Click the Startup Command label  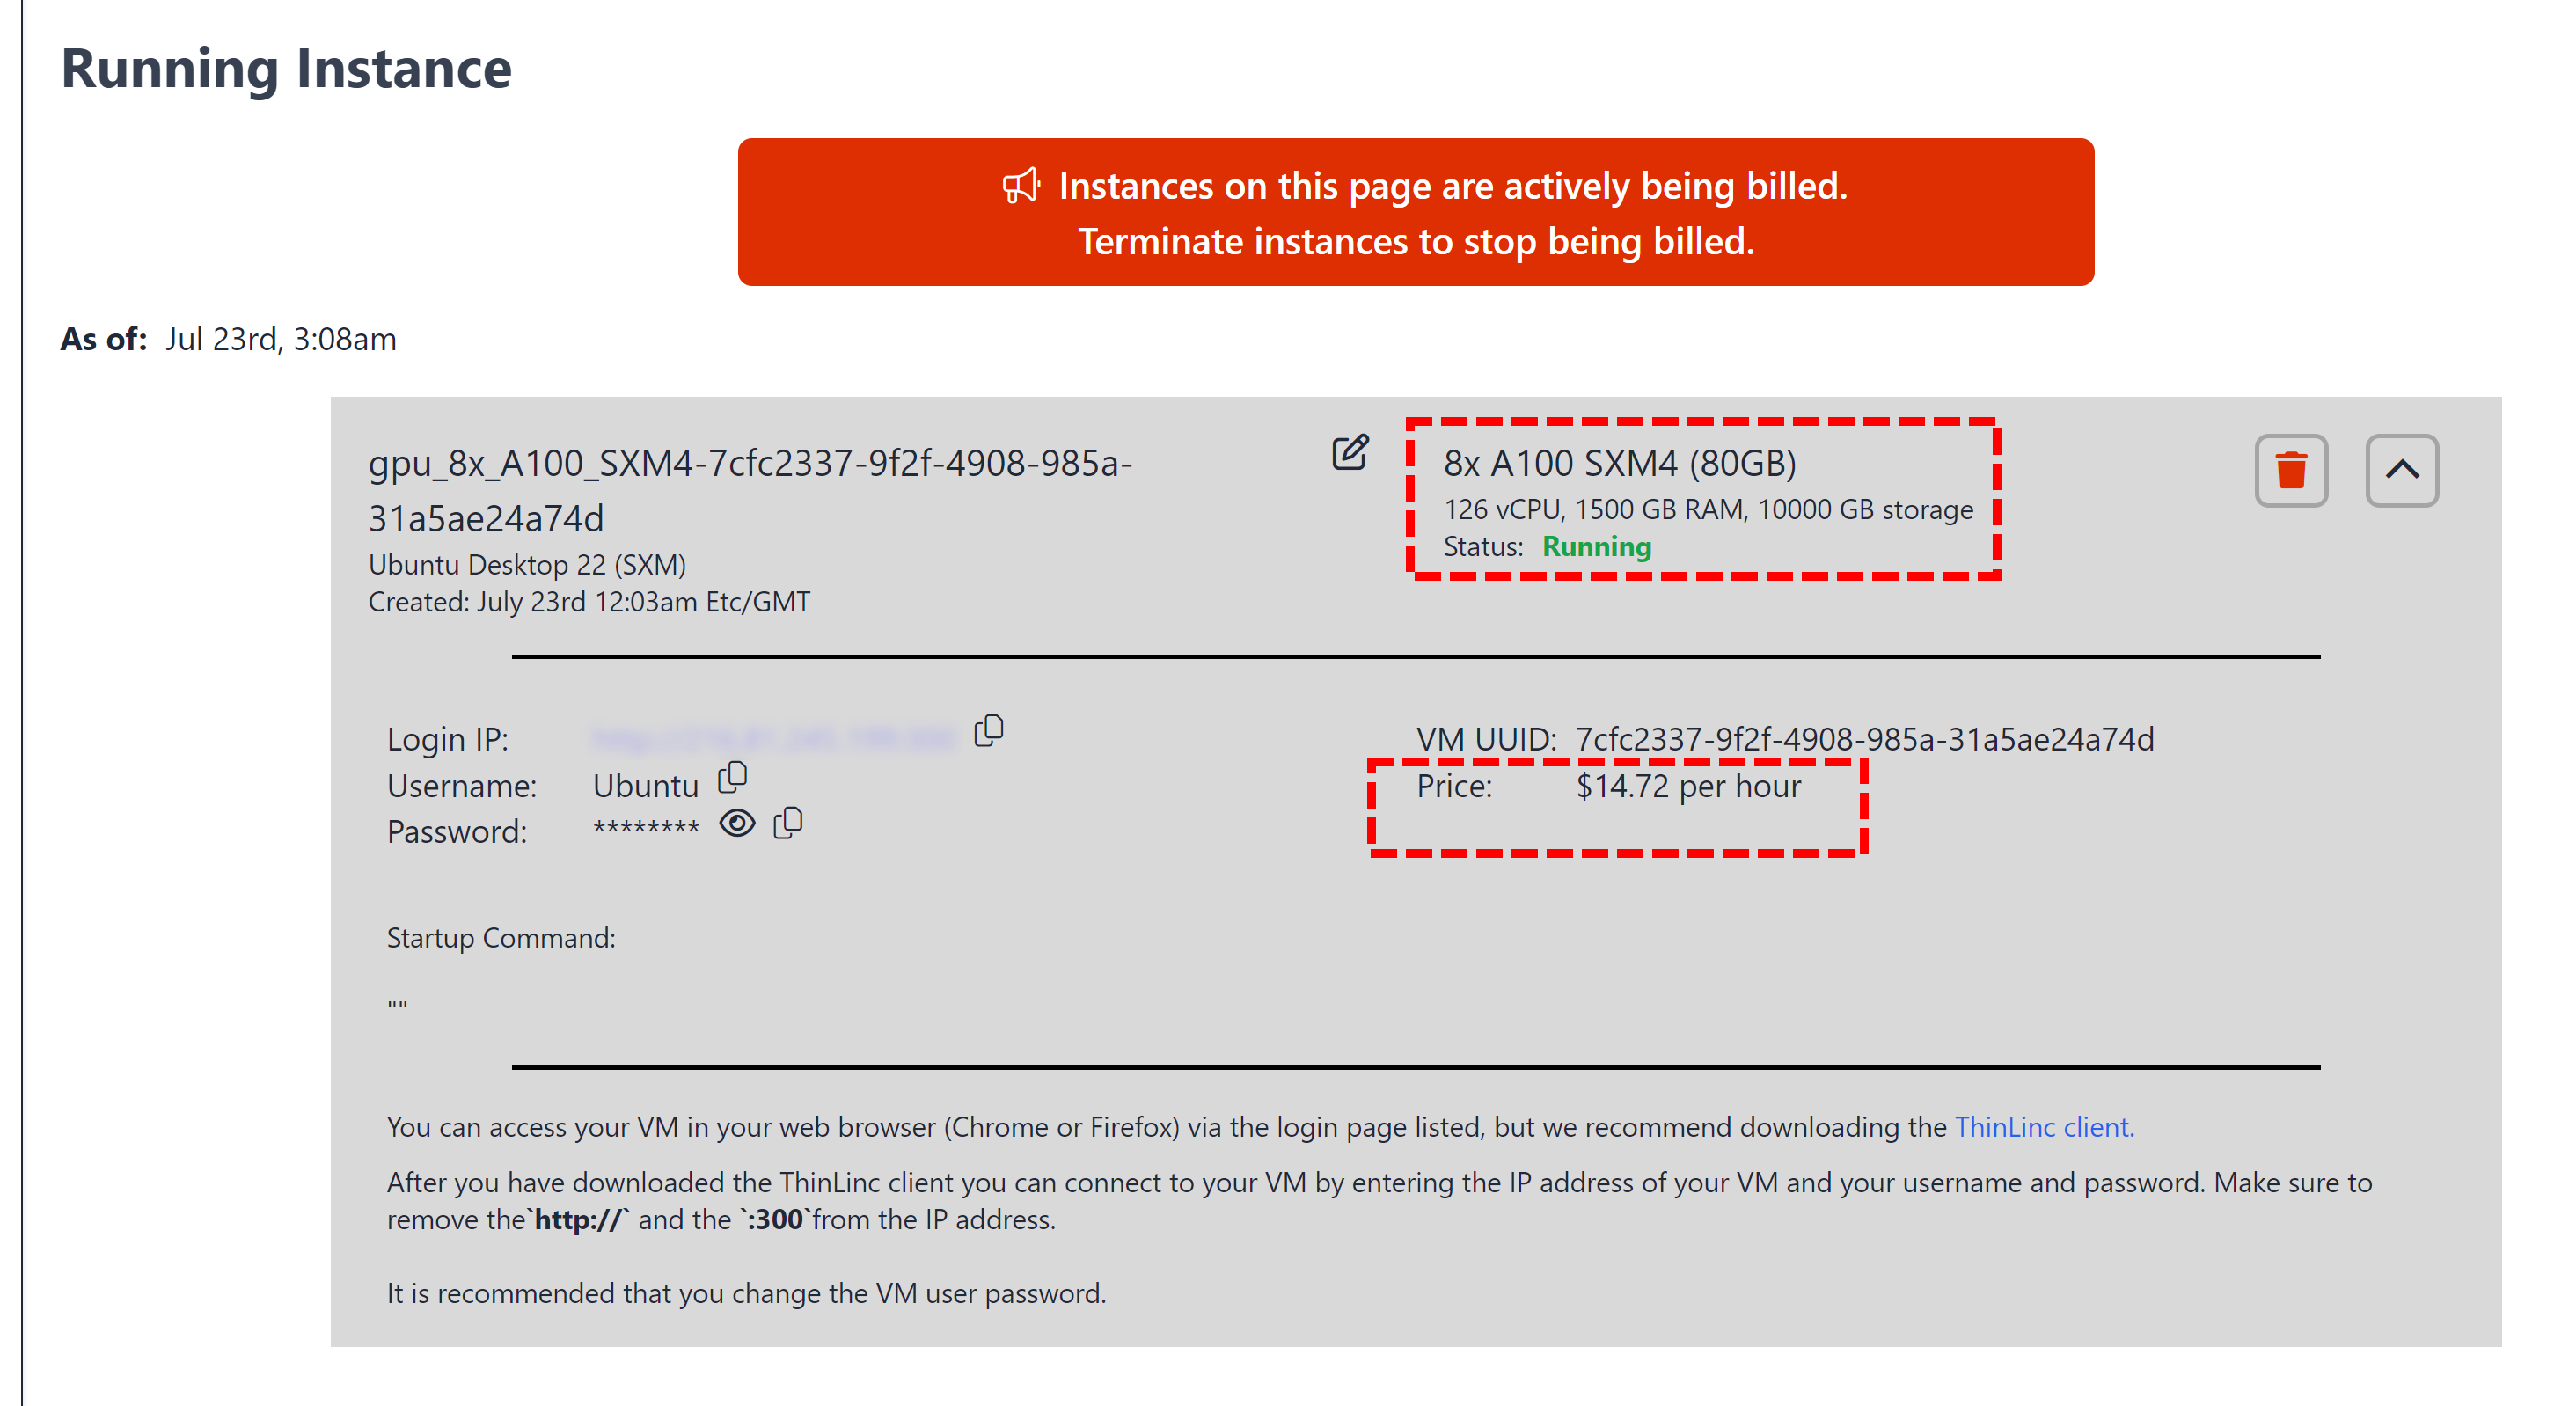pyautogui.click(x=501, y=938)
